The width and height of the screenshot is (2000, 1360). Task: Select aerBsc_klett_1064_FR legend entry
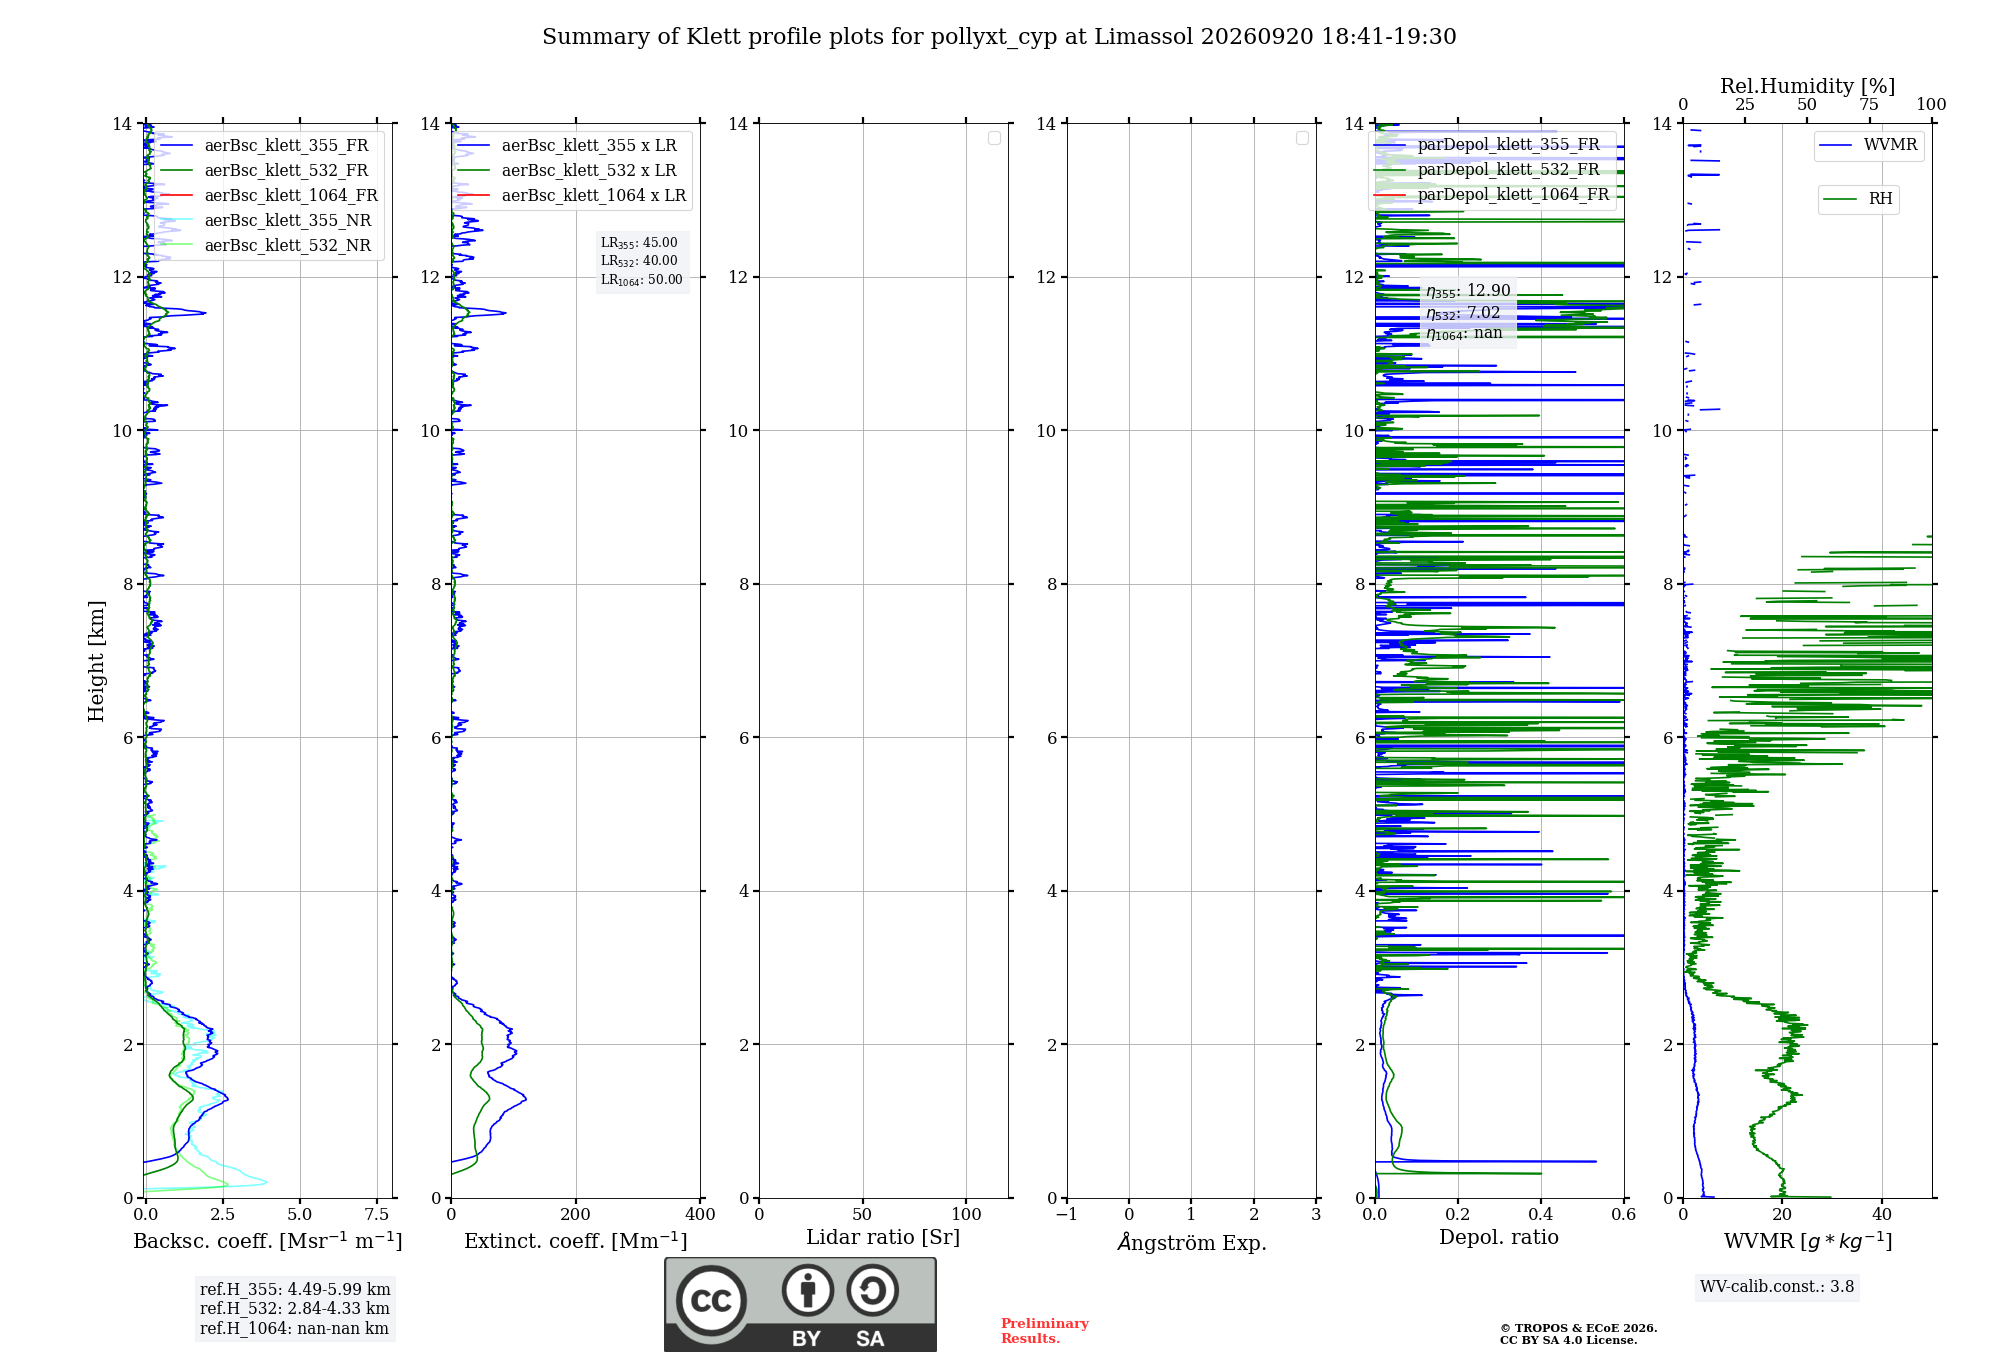269,195
